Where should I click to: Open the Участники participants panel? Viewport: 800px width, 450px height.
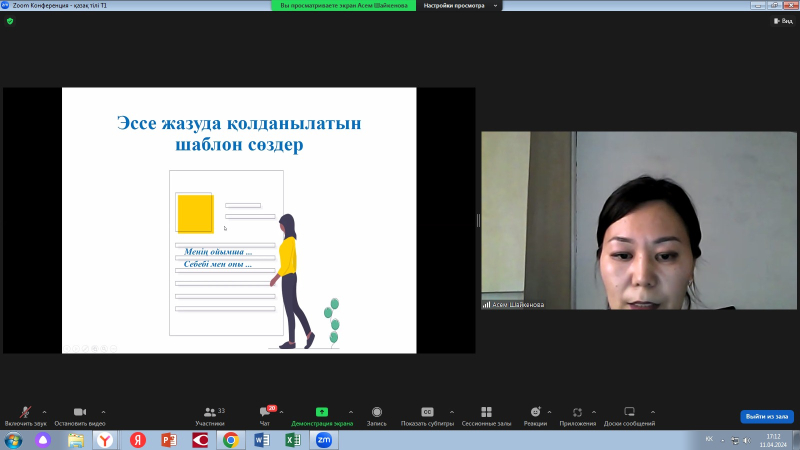coord(209,414)
